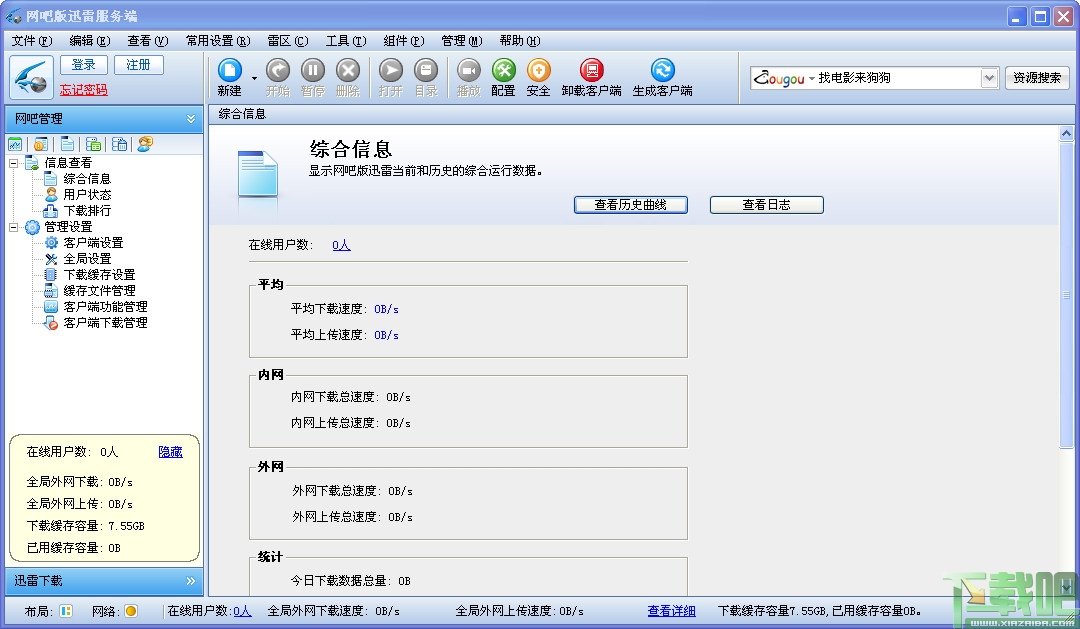Open the 工具(T) menu
This screenshot has height=629, width=1080.
pyautogui.click(x=346, y=41)
